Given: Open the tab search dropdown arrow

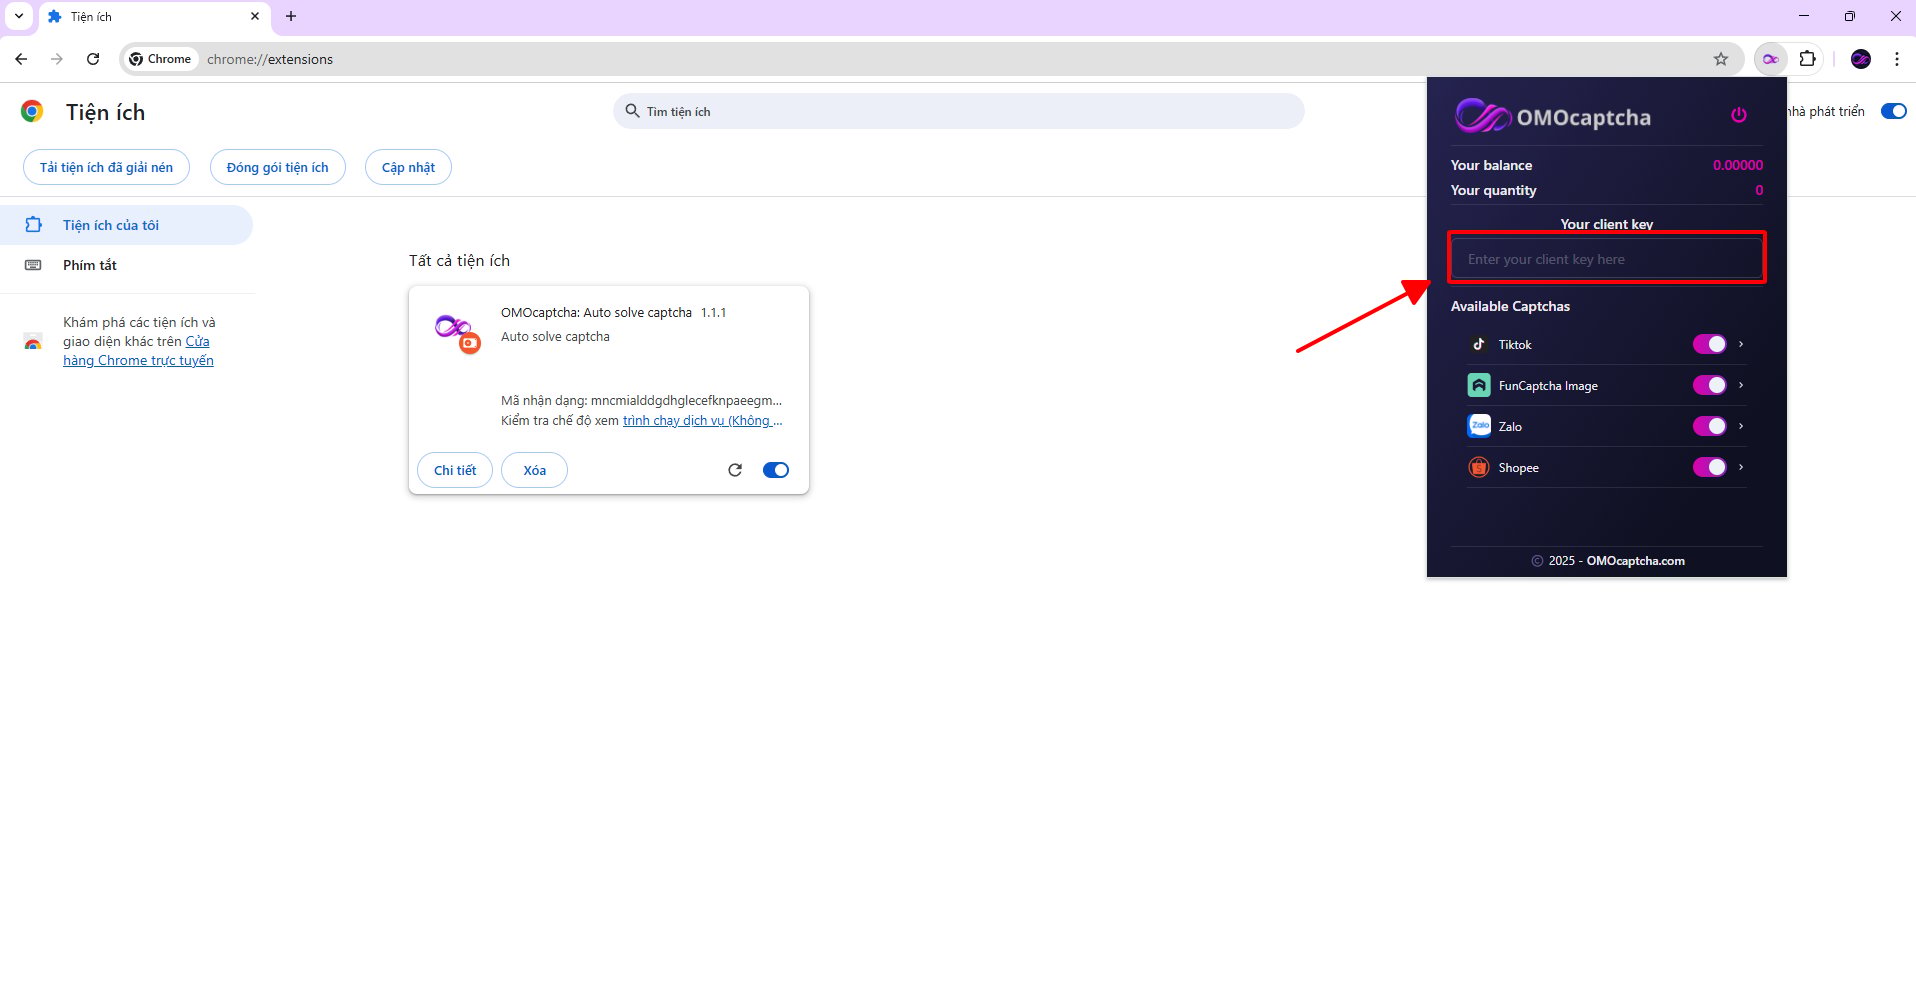Looking at the screenshot, I should [18, 16].
